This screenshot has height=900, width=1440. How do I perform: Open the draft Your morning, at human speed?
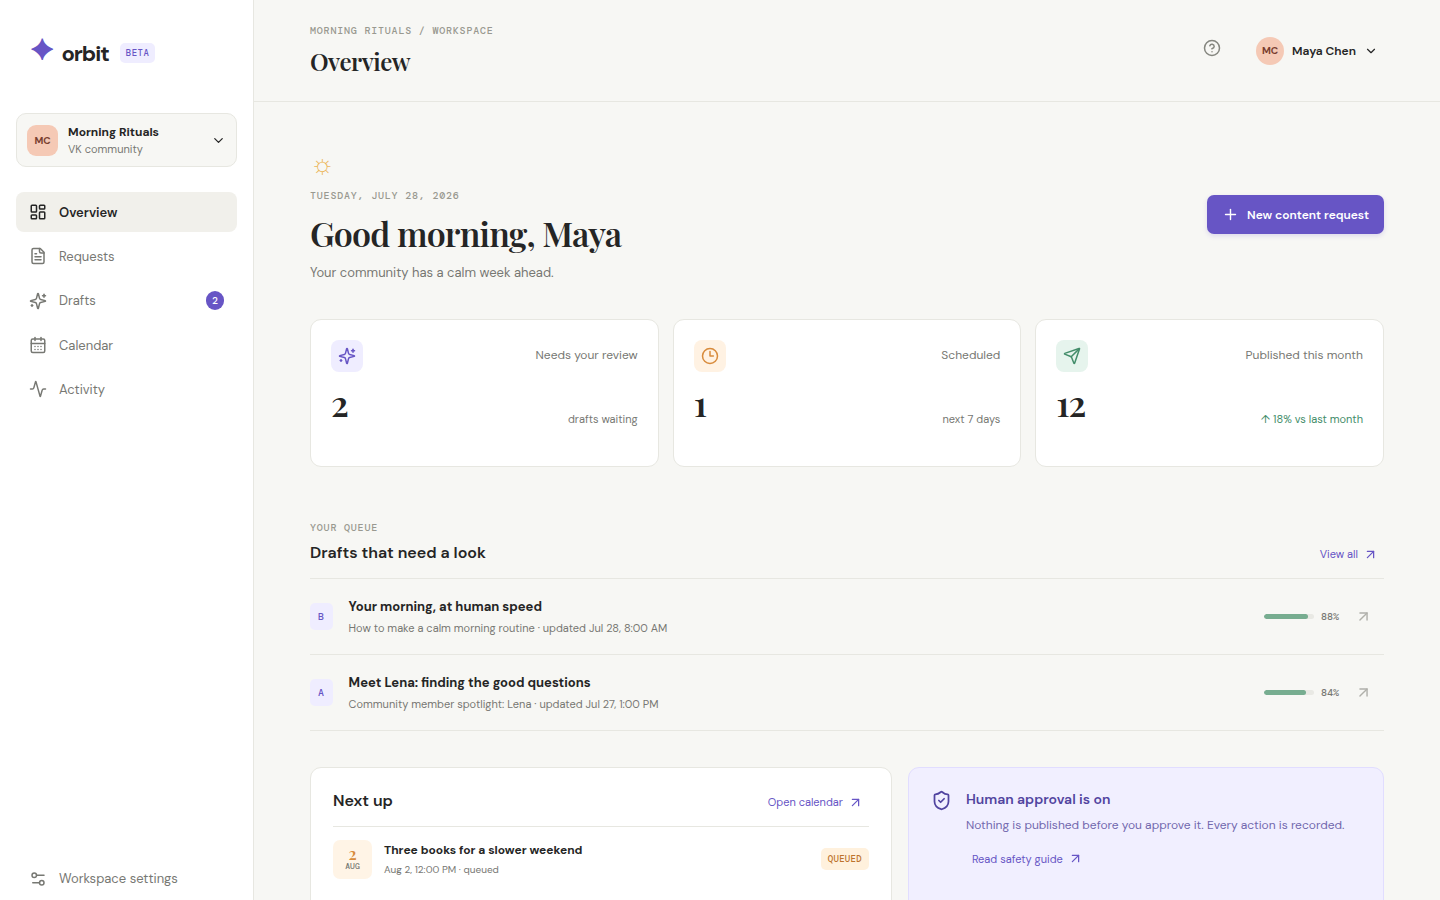click(847, 617)
